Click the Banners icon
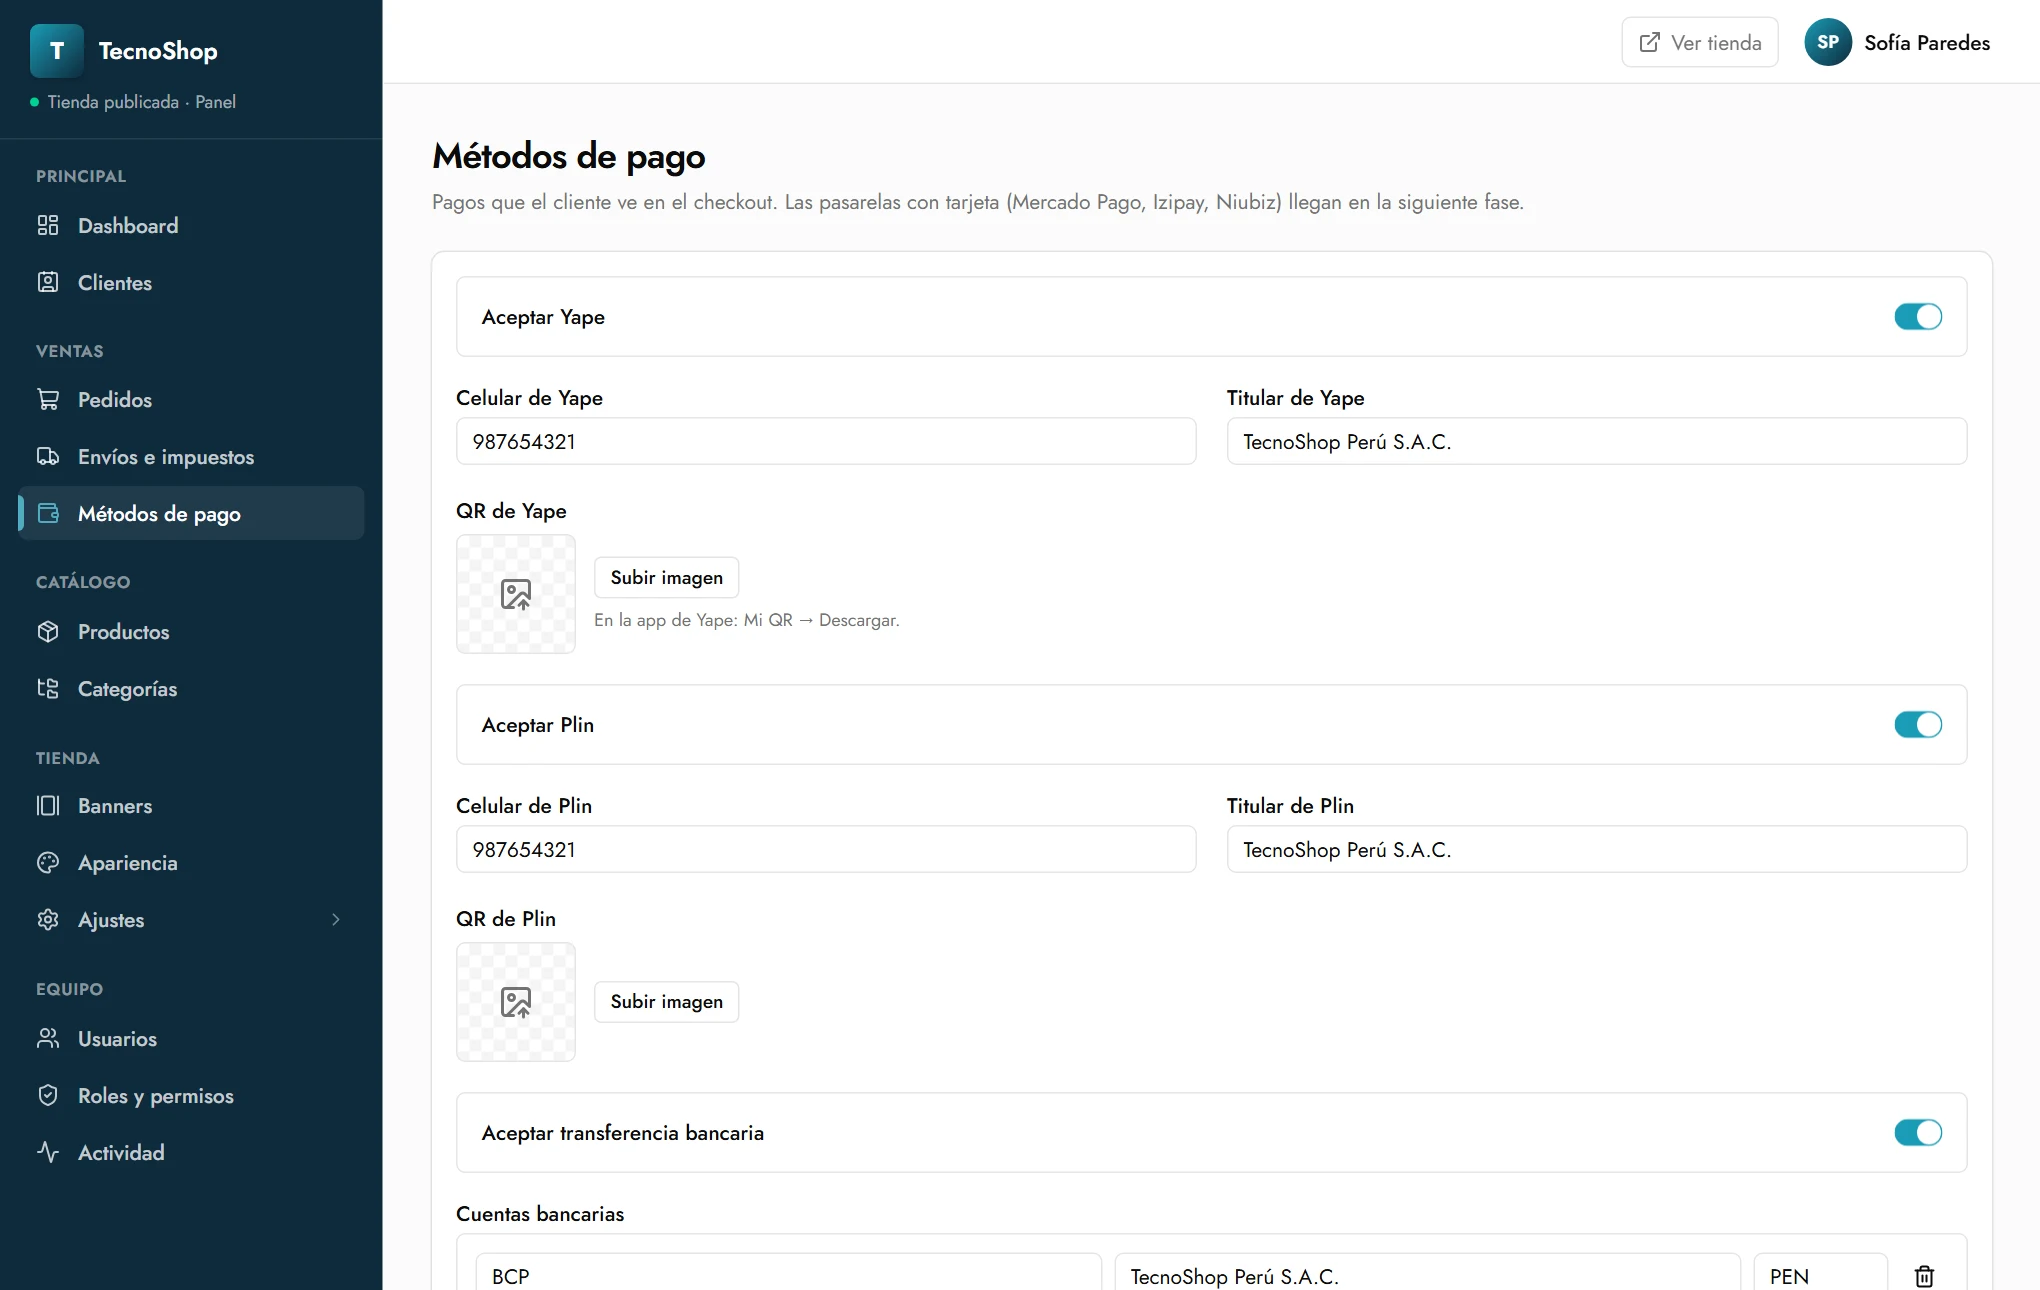This screenshot has height=1290, width=2040. coord(48,805)
